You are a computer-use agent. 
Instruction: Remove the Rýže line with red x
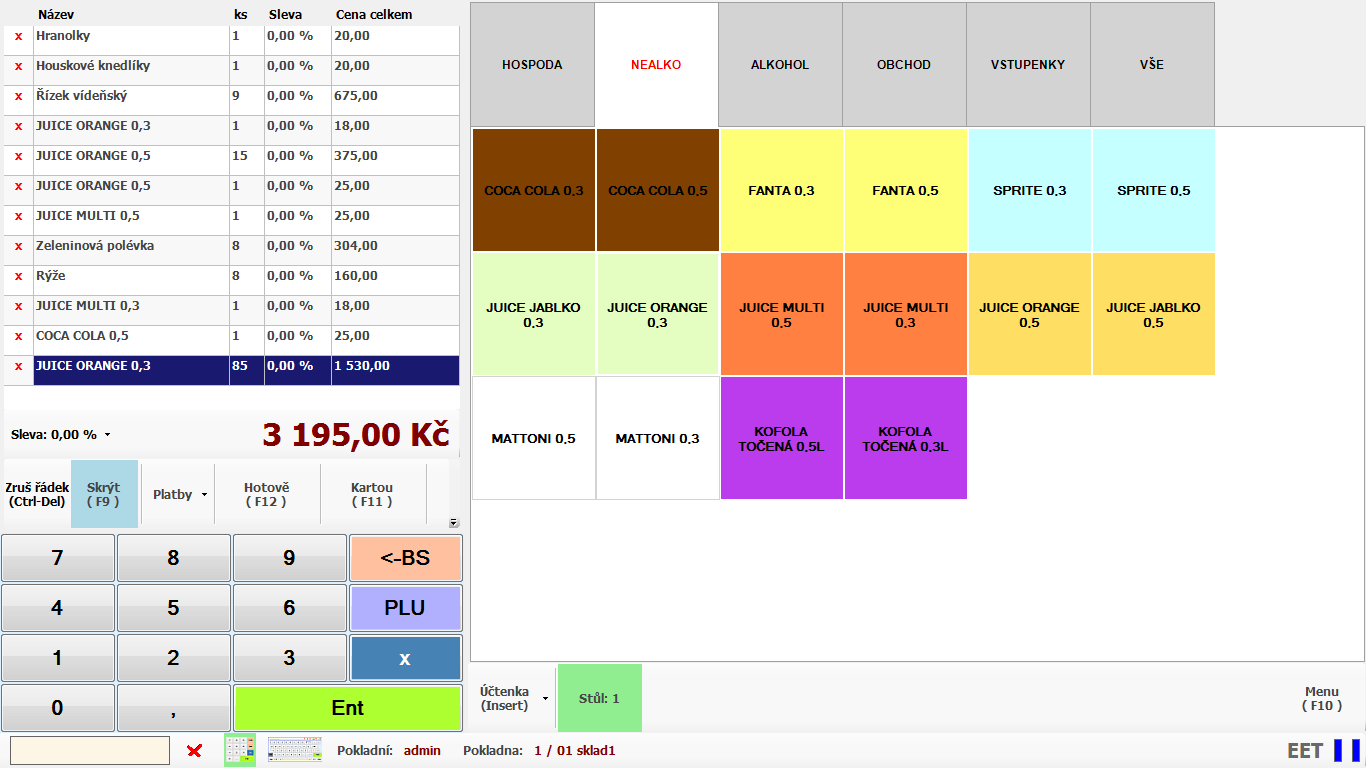pos(18,277)
